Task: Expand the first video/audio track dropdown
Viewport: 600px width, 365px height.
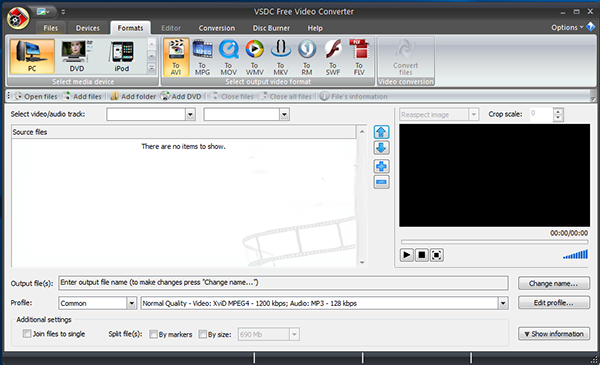Action: click(x=190, y=114)
